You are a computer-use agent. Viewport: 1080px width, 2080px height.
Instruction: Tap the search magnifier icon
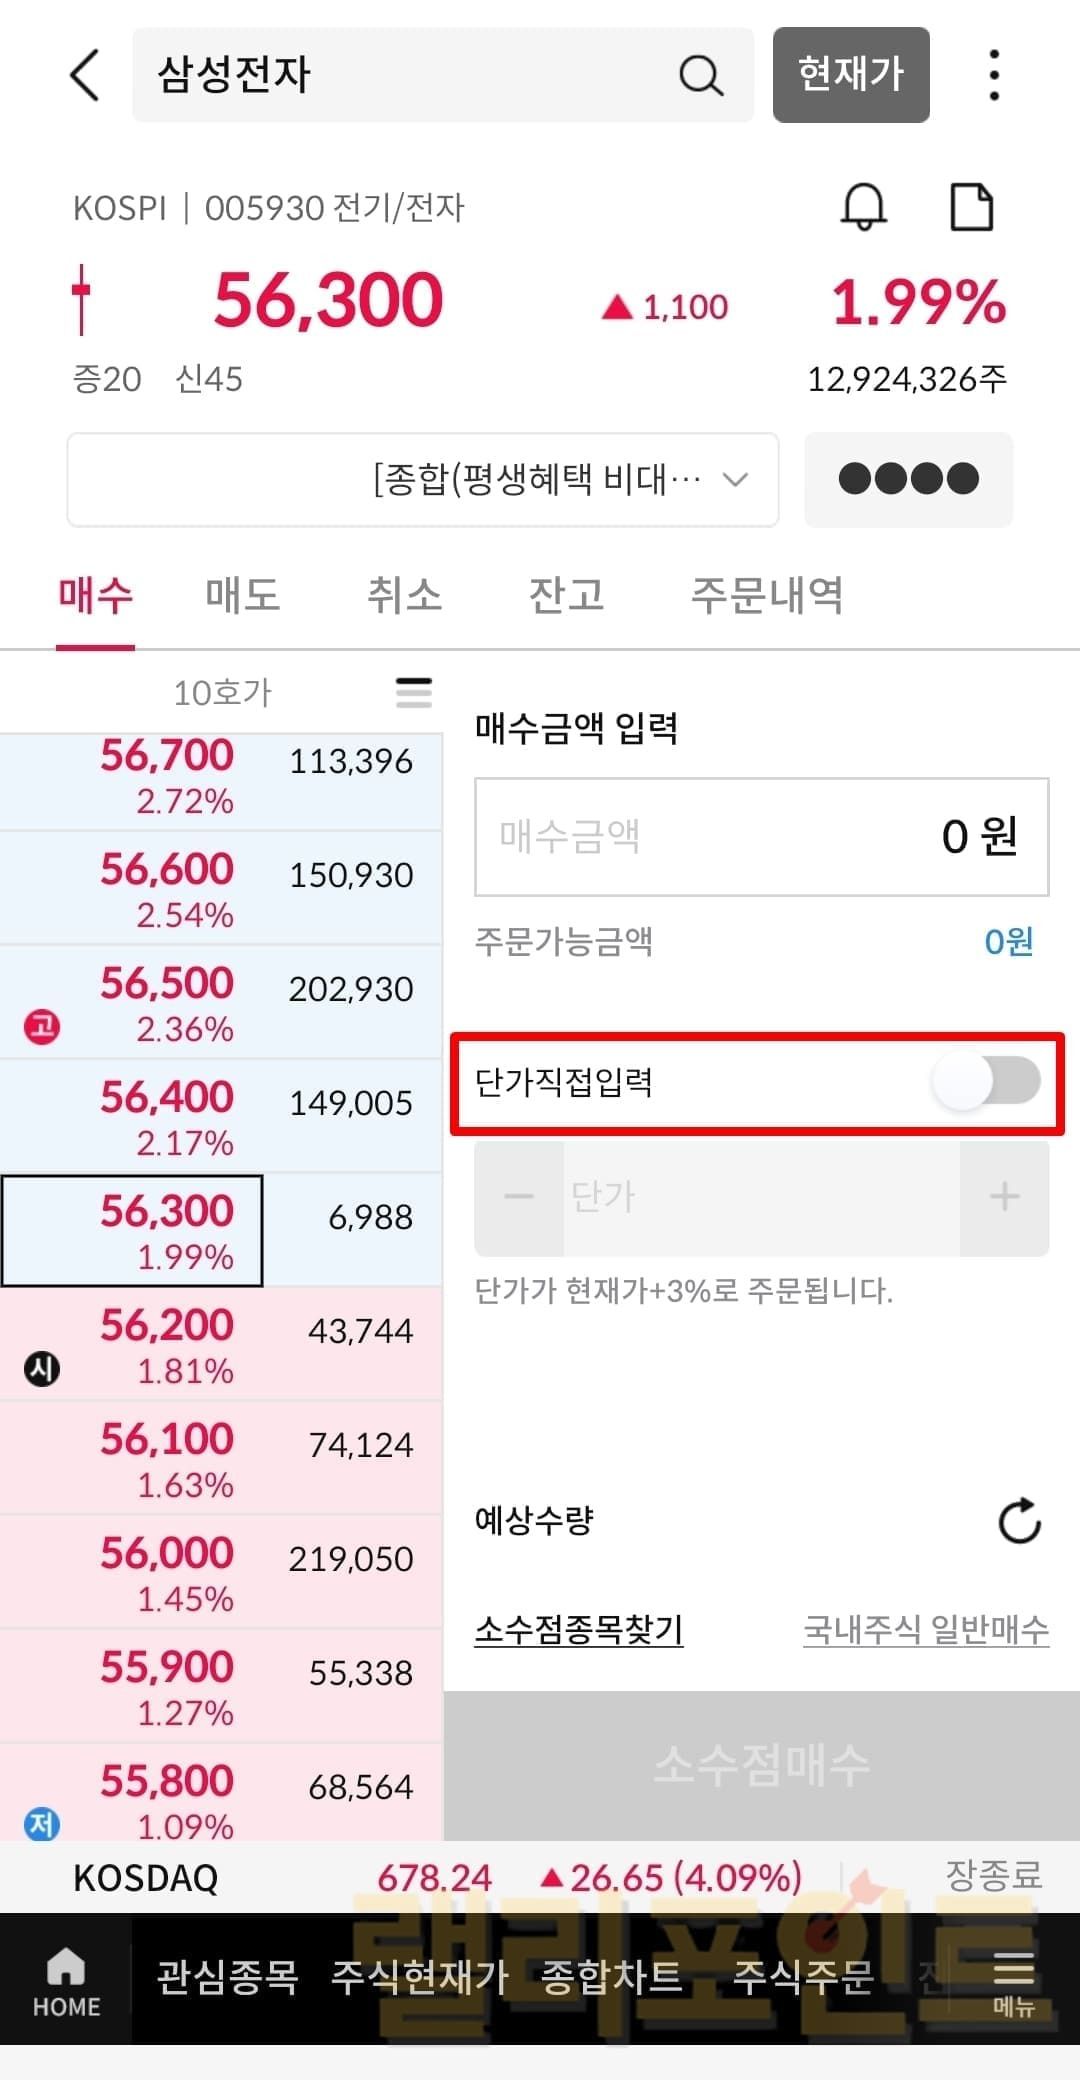(x=700, y=75)
